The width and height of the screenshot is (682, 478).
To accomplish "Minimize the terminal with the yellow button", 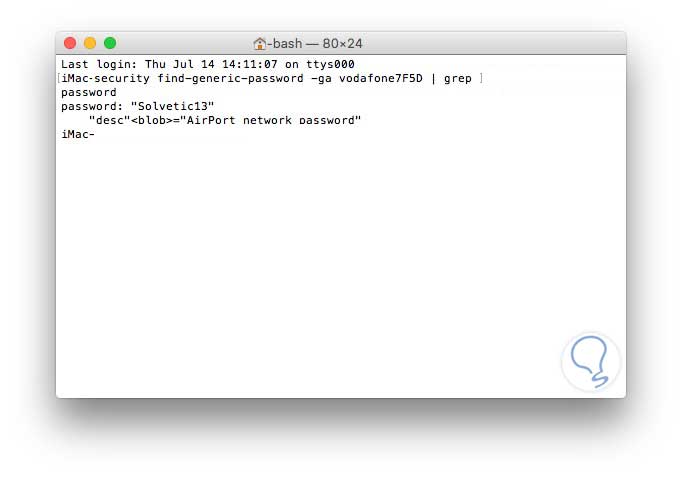I will click(90, 43).
